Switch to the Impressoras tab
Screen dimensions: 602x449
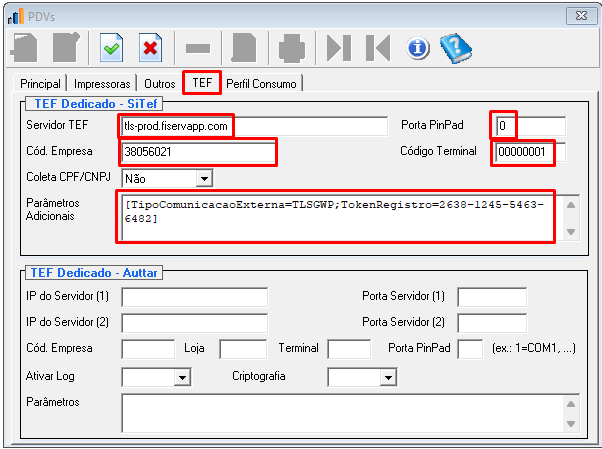pyautogui.click(x=102, y=83)
